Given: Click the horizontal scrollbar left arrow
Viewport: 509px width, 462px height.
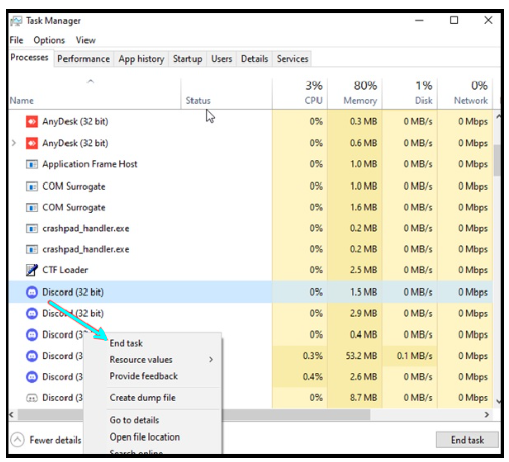Looking at the screenshot, I should pyautogui.click(x=12, y=415).
